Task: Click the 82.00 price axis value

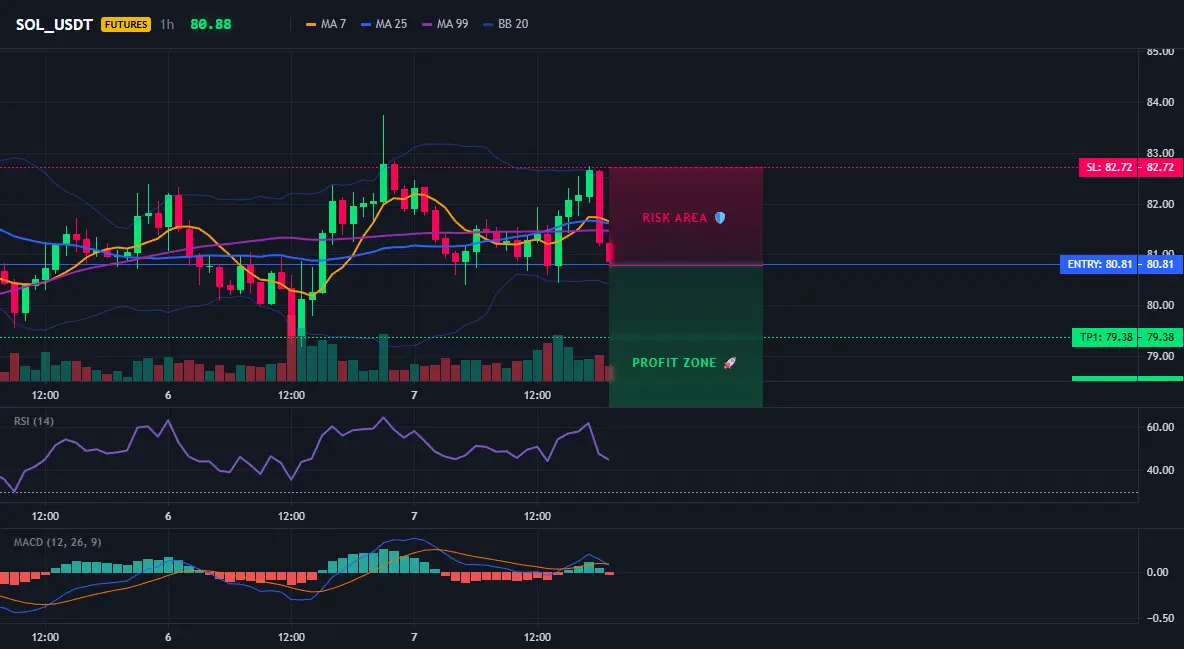Action: coord(1160,204)
